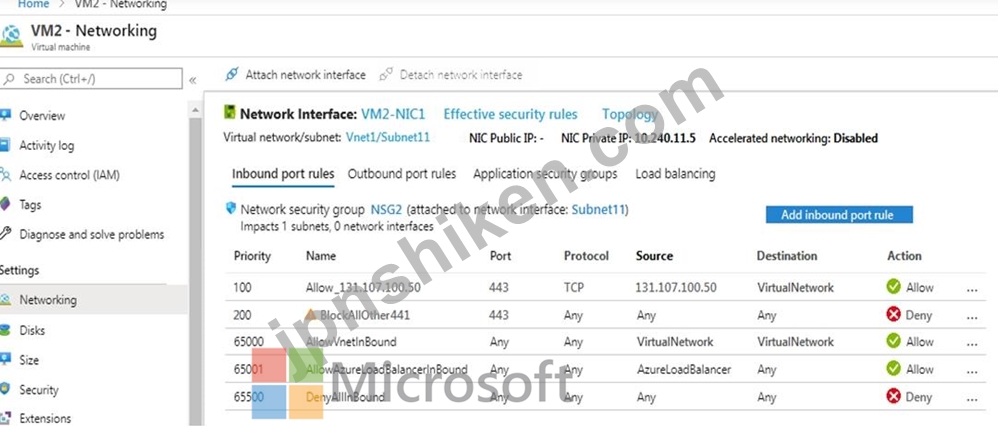Click the Activity log icon
Viewport: 998px width, 426px height.
coord(6,145)
